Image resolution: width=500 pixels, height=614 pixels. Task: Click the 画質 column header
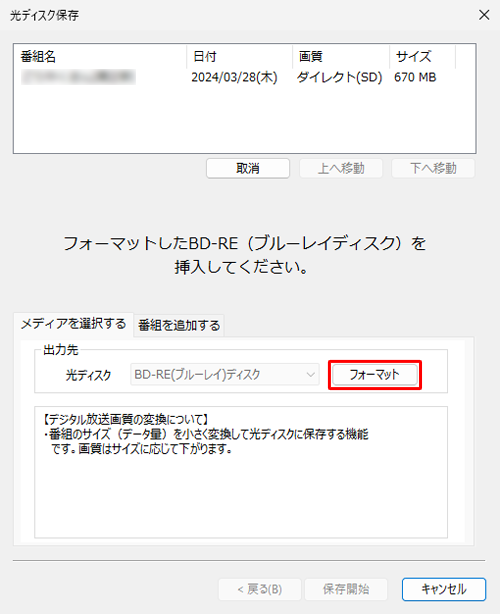pyautogui.click(x=341, y=57)
